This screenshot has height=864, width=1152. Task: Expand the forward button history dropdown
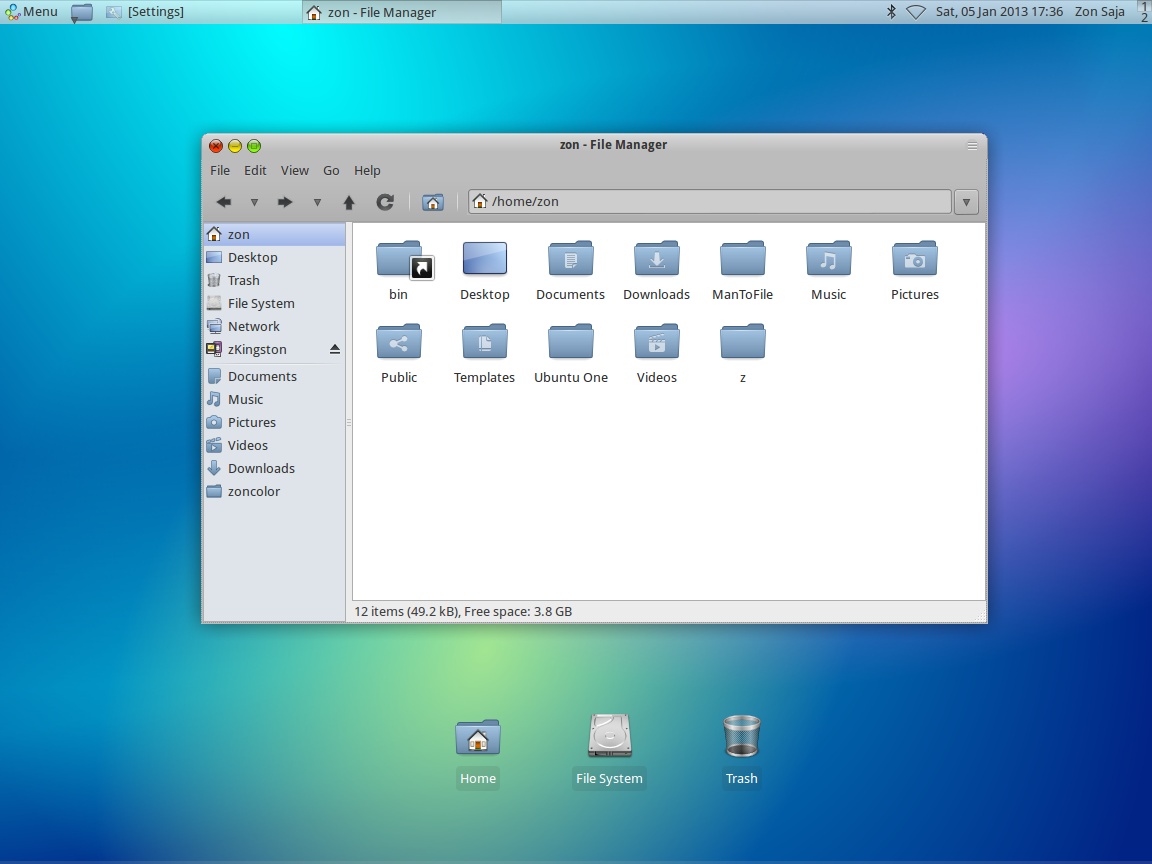317,204
